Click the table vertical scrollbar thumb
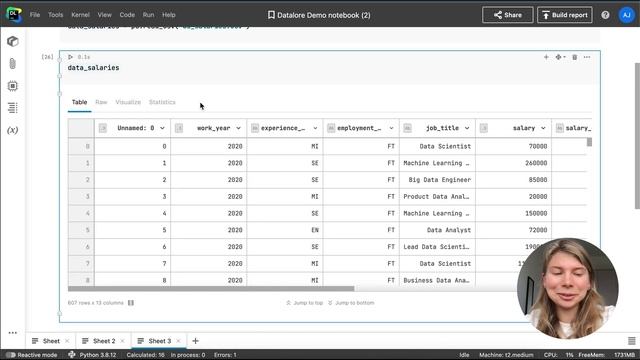This screenshot has width=640, height=360. click(589, 142)
